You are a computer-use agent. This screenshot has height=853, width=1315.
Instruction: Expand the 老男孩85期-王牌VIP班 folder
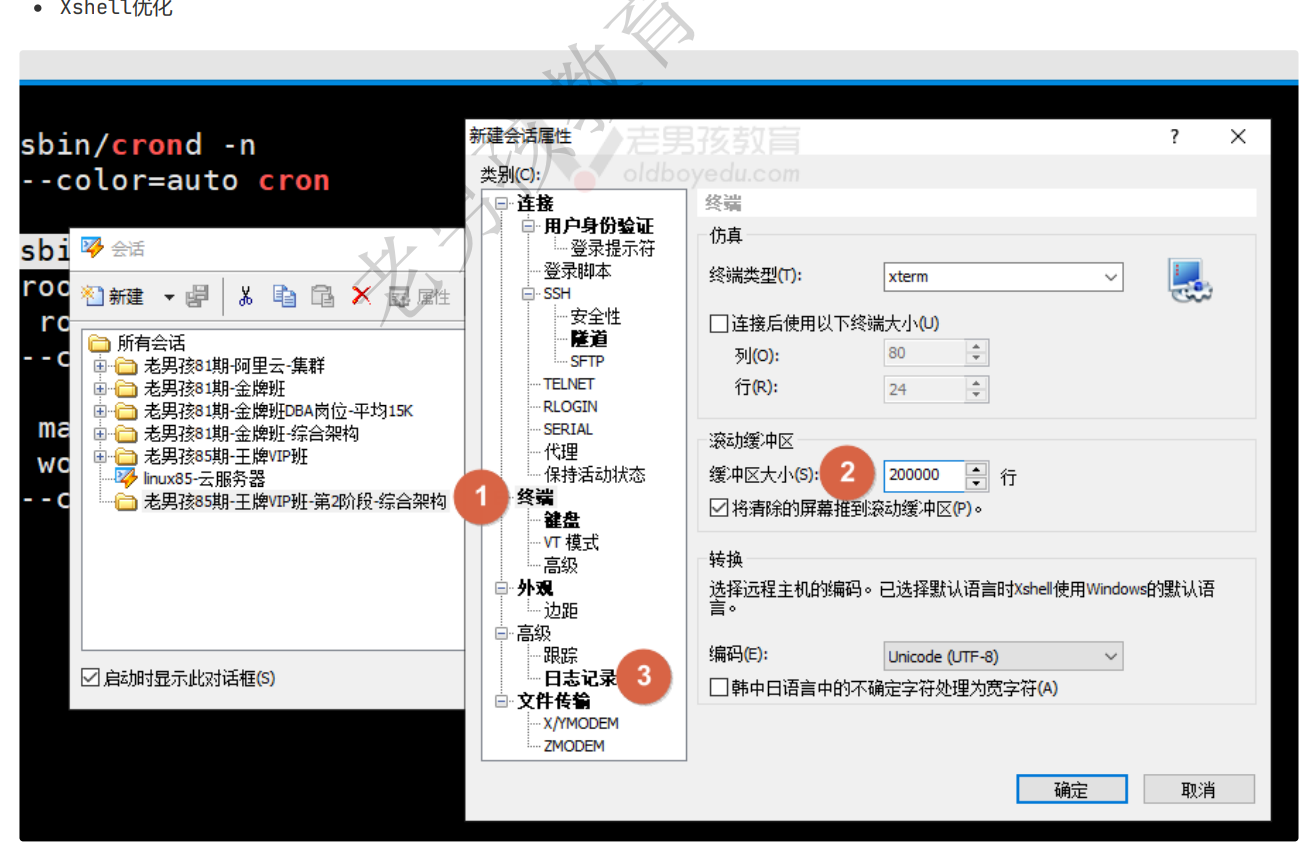(100, 456)
